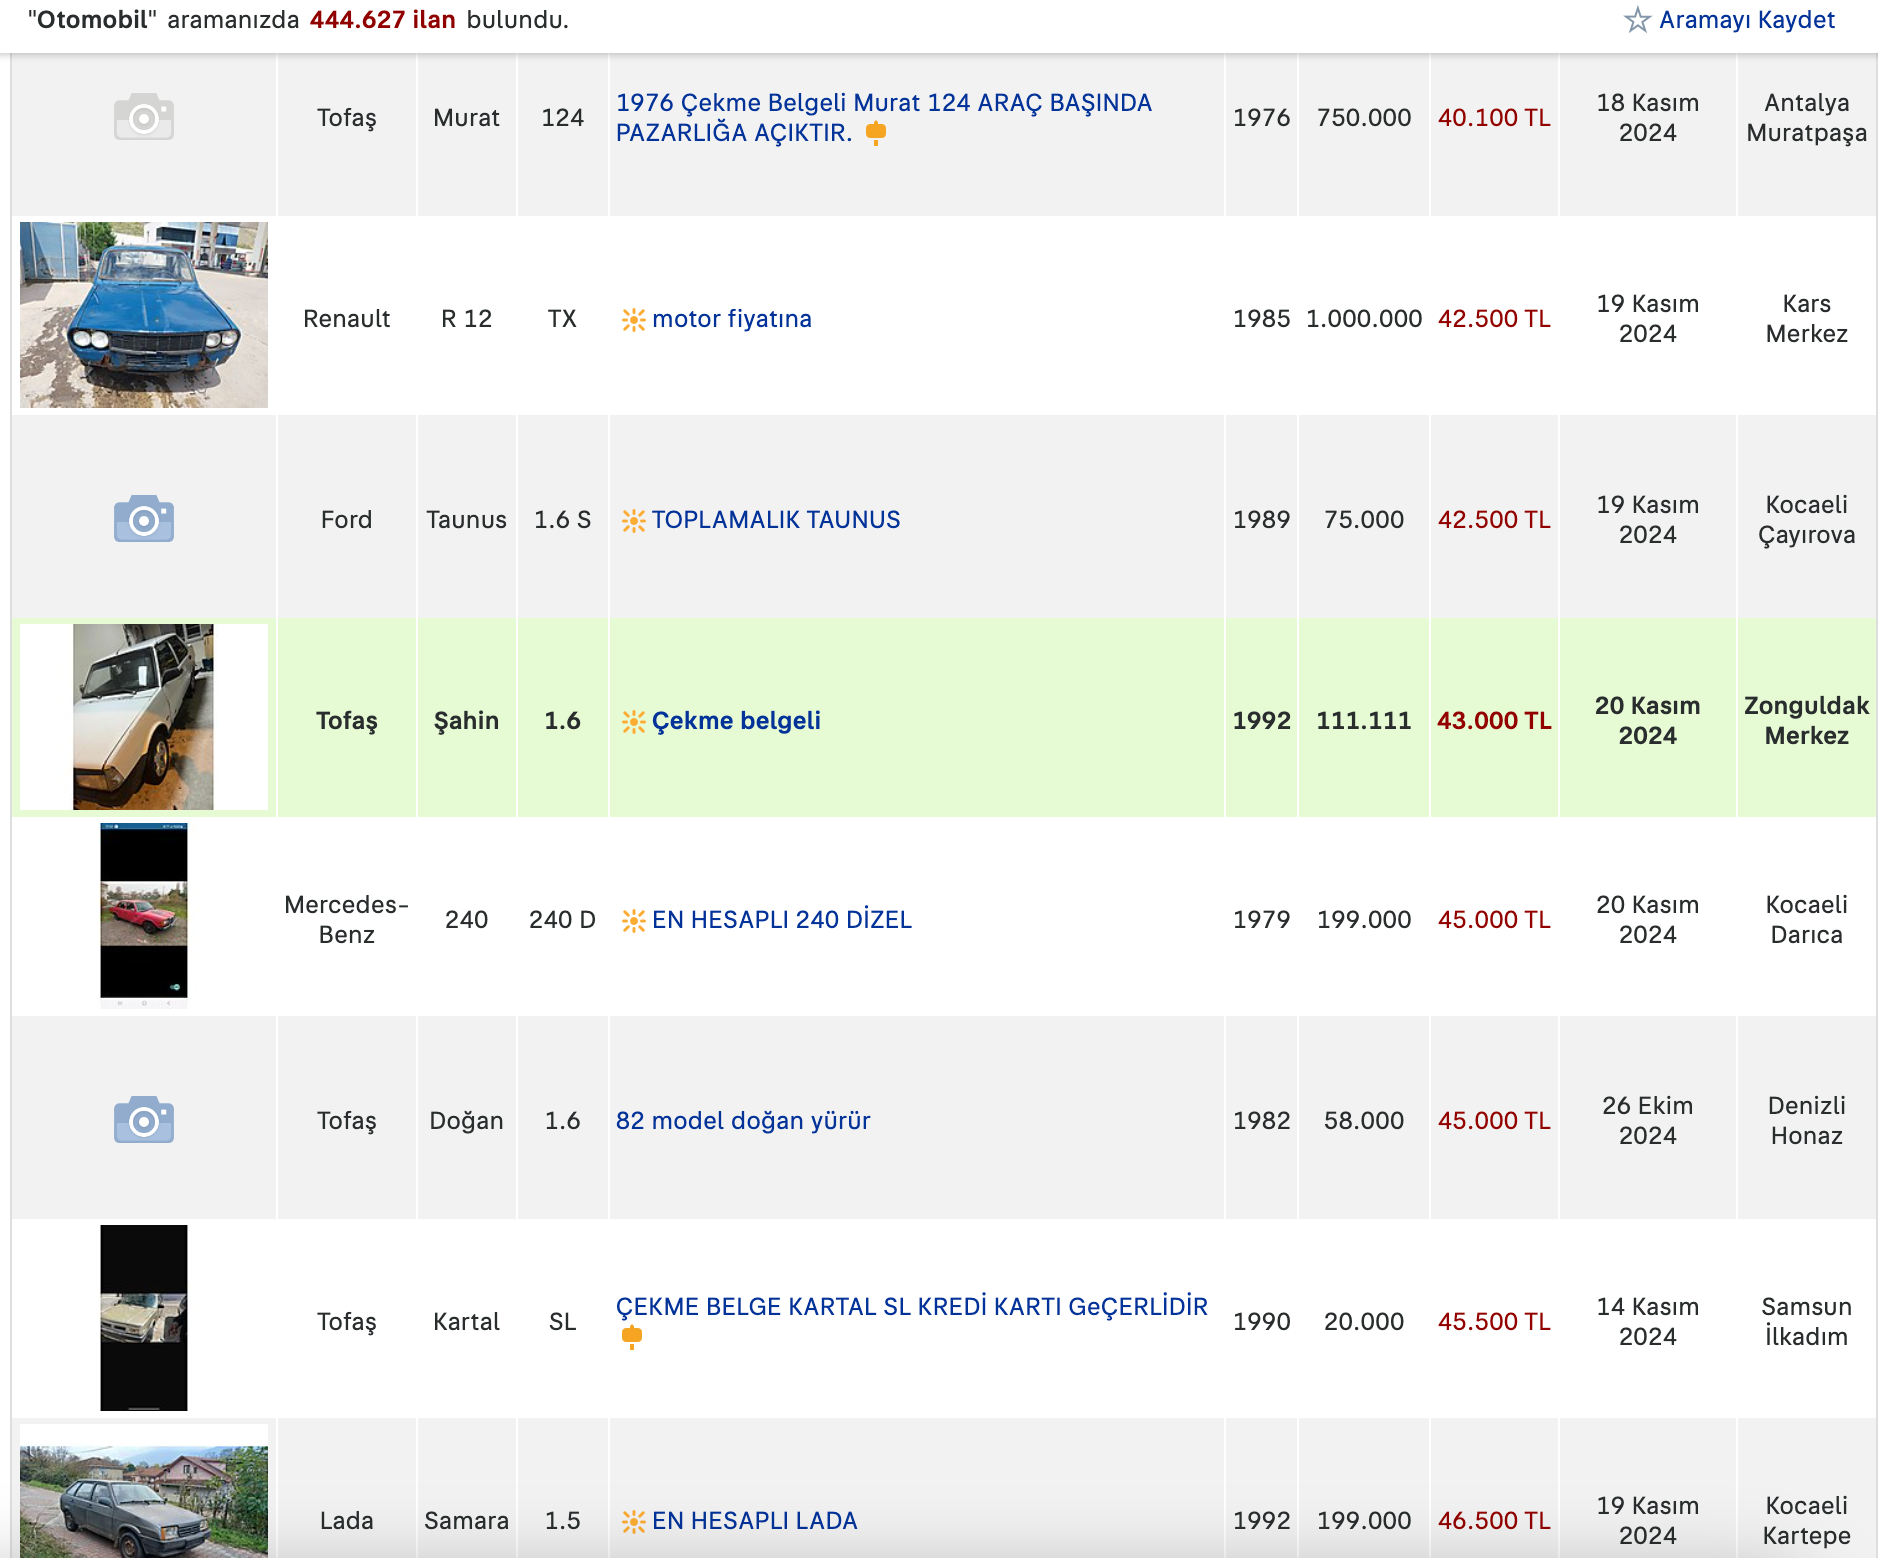The height and width of the screenshot is (1558, 1878).
Task: Click the sun badge beside TOPLAMALIK TAUNUS
Action: pos(633,520)
